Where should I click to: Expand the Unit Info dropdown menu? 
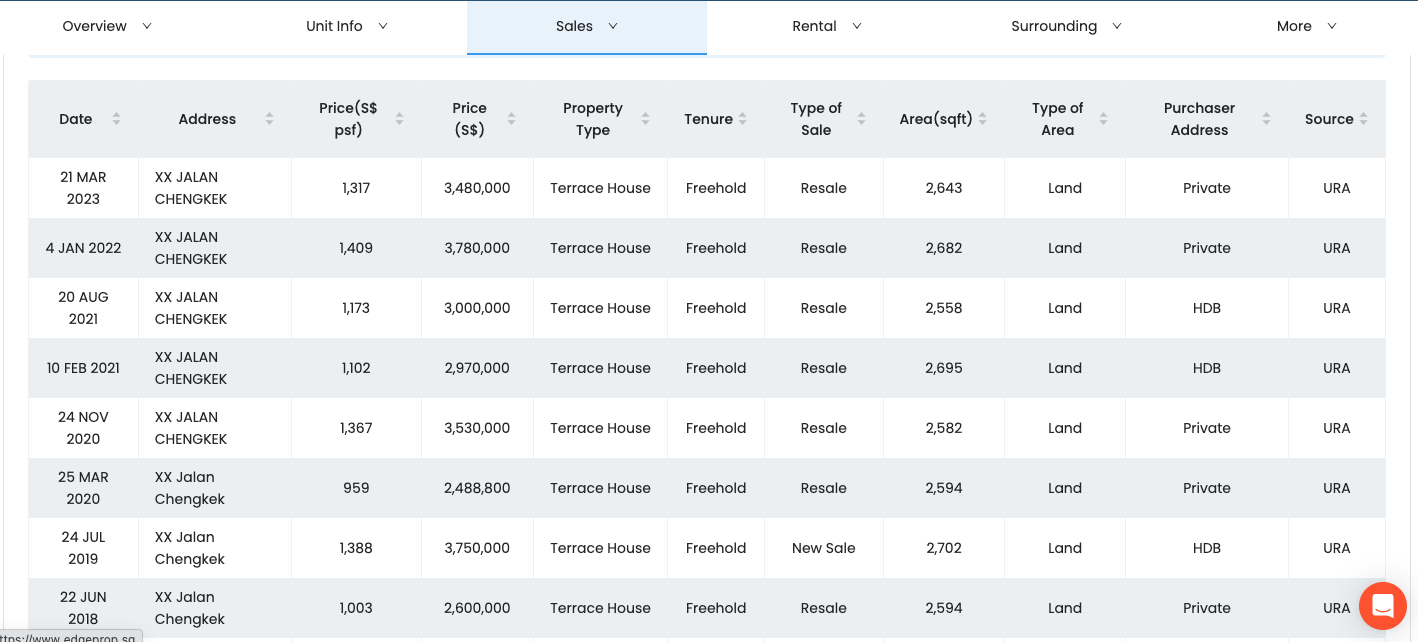click(346, 26)
